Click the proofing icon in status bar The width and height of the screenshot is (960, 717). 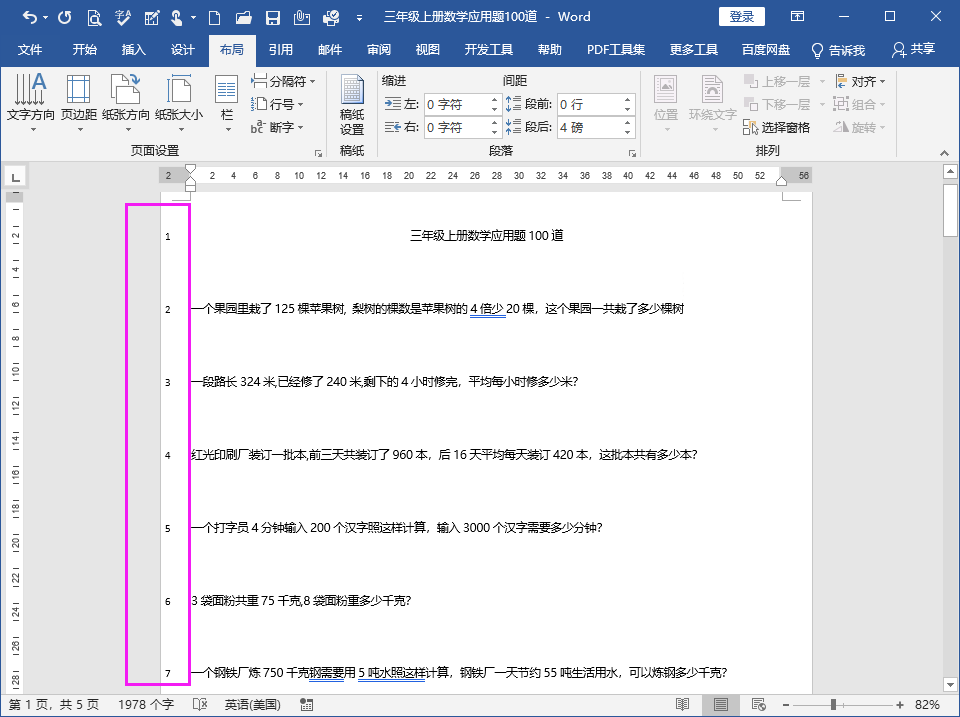point(200,705)
